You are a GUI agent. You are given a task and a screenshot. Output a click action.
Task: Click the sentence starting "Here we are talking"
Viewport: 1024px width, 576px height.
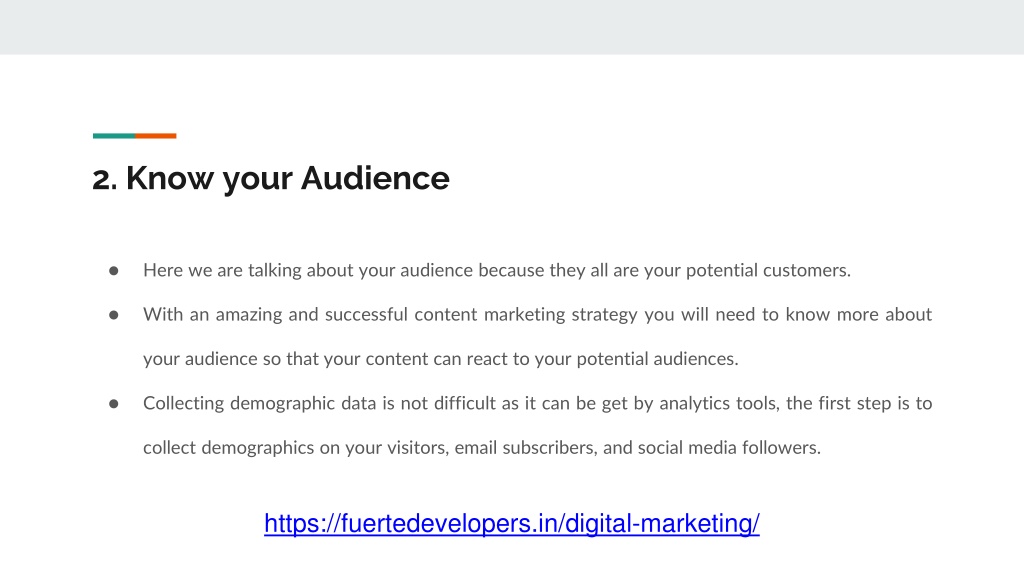(497, 270)
